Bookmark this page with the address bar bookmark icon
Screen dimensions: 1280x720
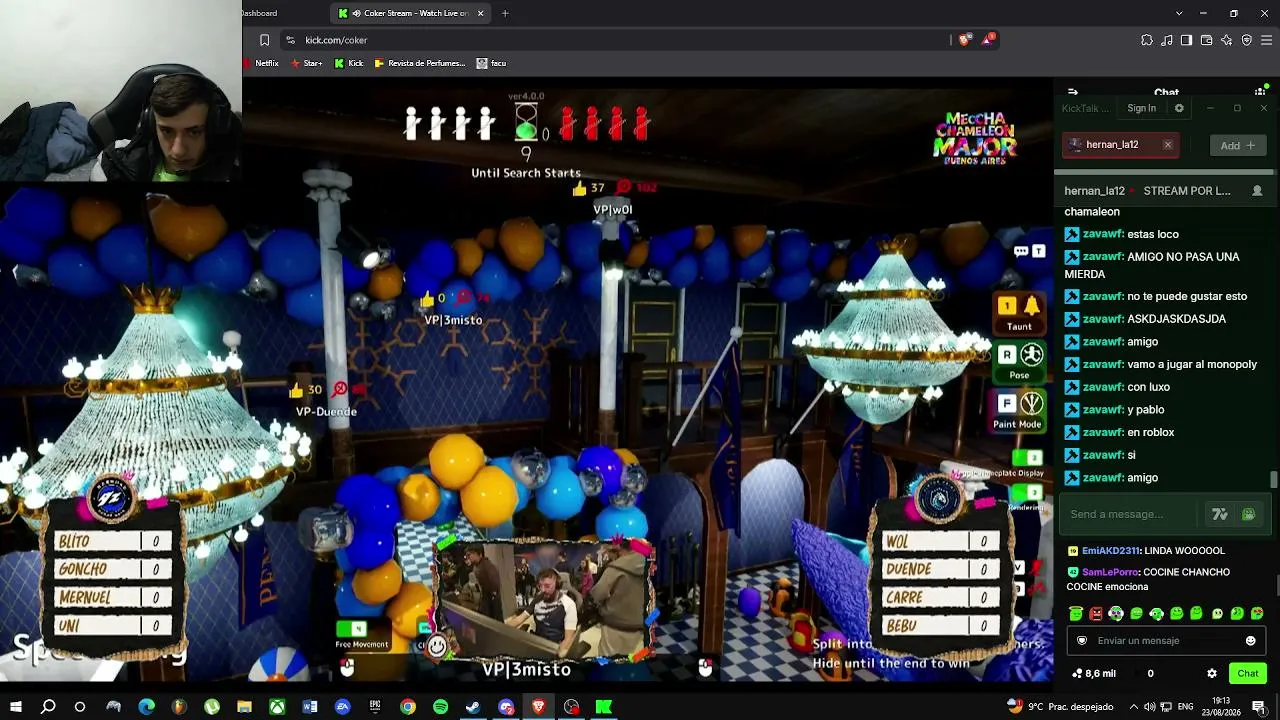pyautogui.click(x=264, y=40)
